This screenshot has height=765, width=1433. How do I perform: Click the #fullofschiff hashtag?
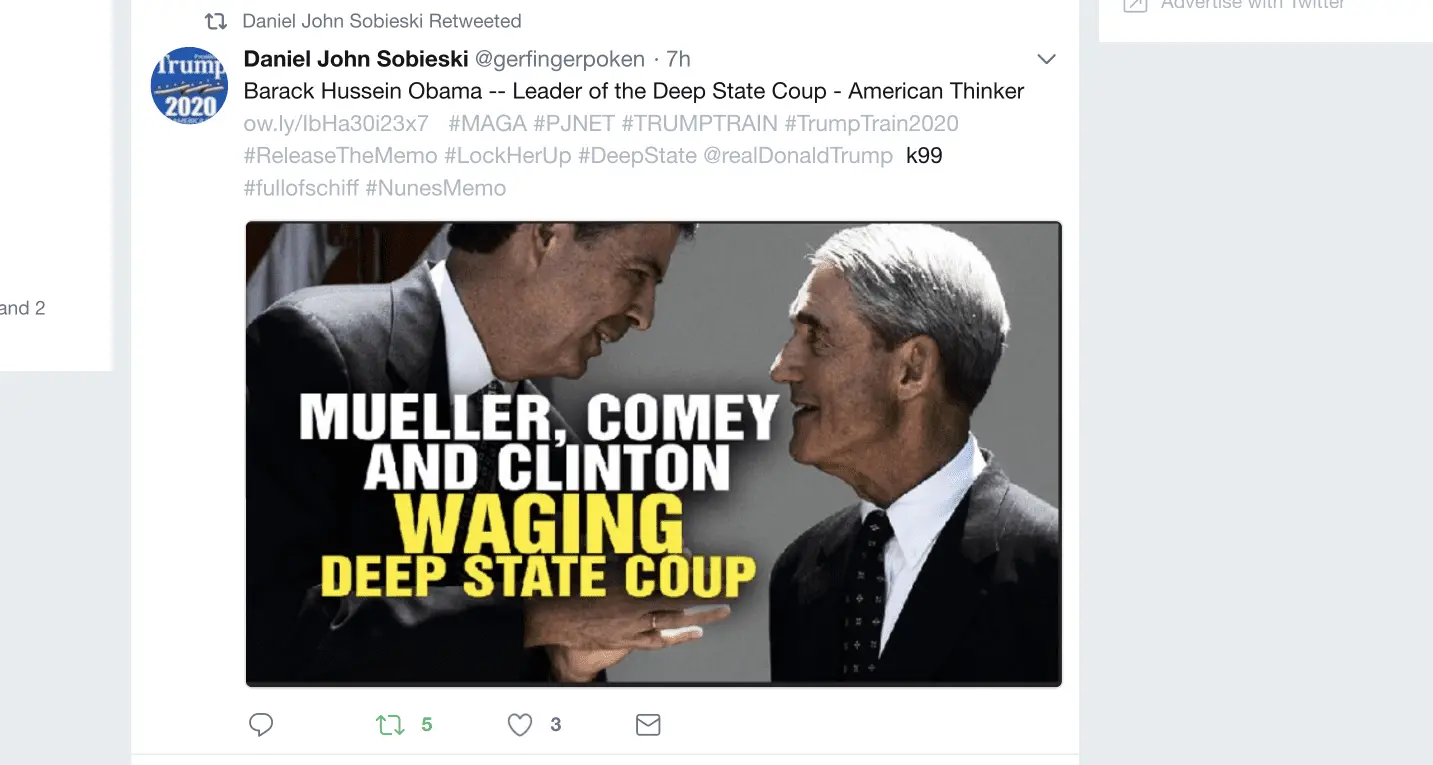301,188
